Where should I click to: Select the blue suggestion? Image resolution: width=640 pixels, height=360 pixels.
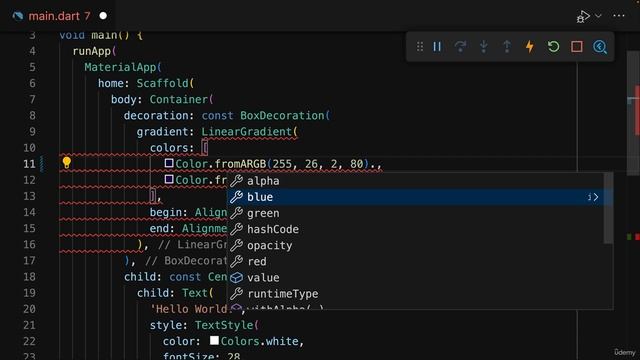[x=416, y=197]
